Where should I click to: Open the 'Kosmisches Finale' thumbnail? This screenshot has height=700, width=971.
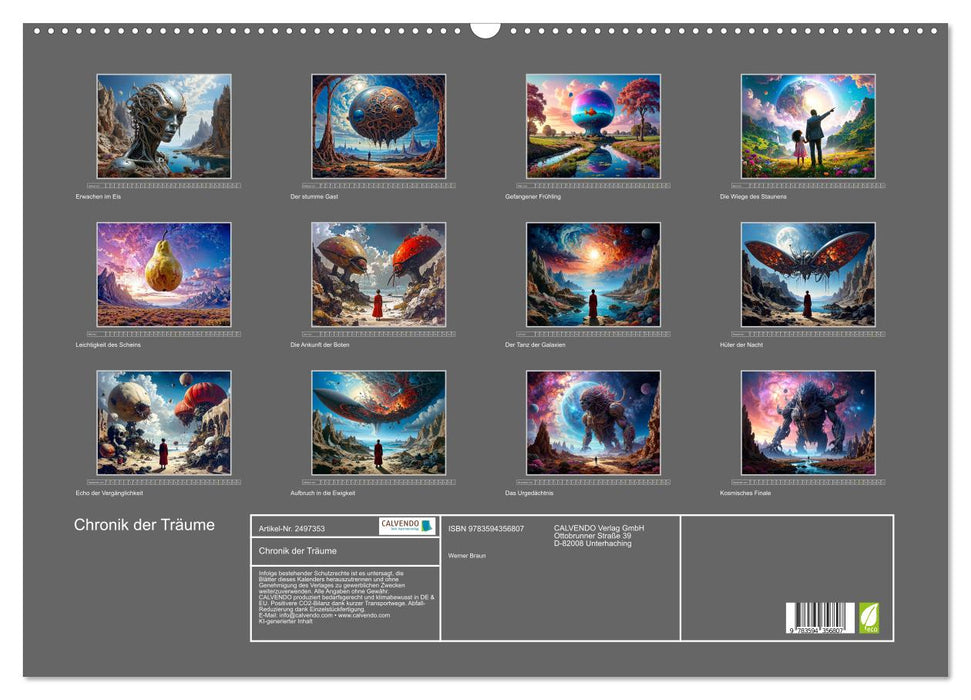pos(808,422)
